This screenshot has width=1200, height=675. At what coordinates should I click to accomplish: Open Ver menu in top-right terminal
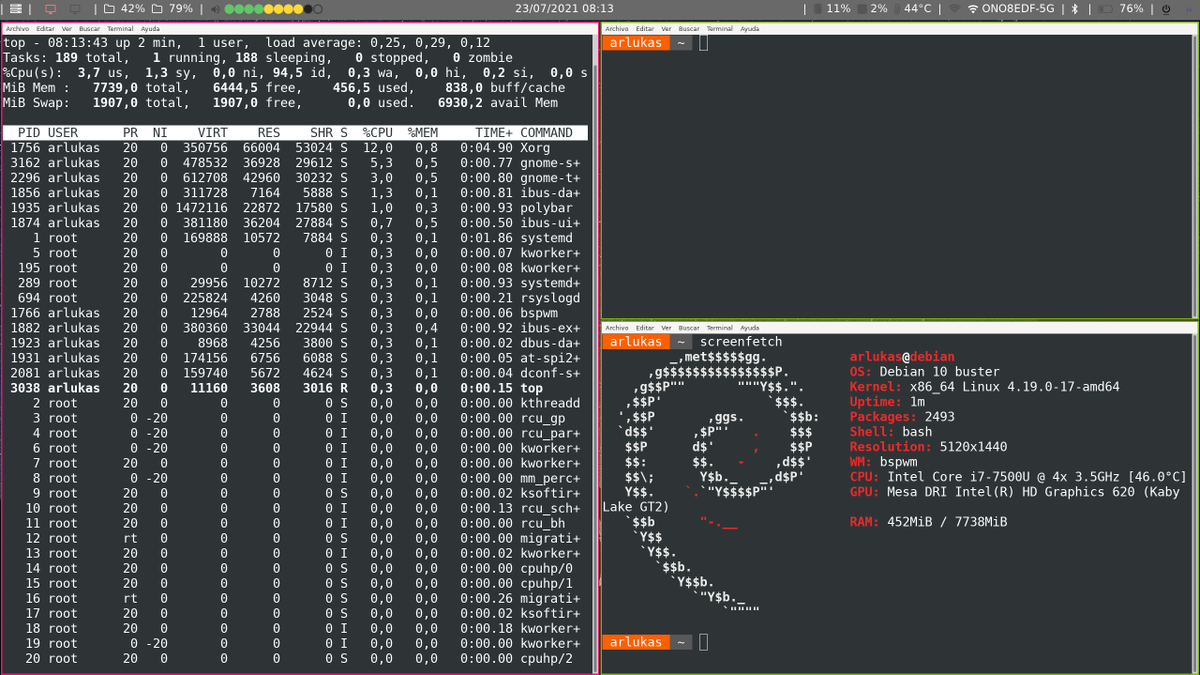point(666,29)
